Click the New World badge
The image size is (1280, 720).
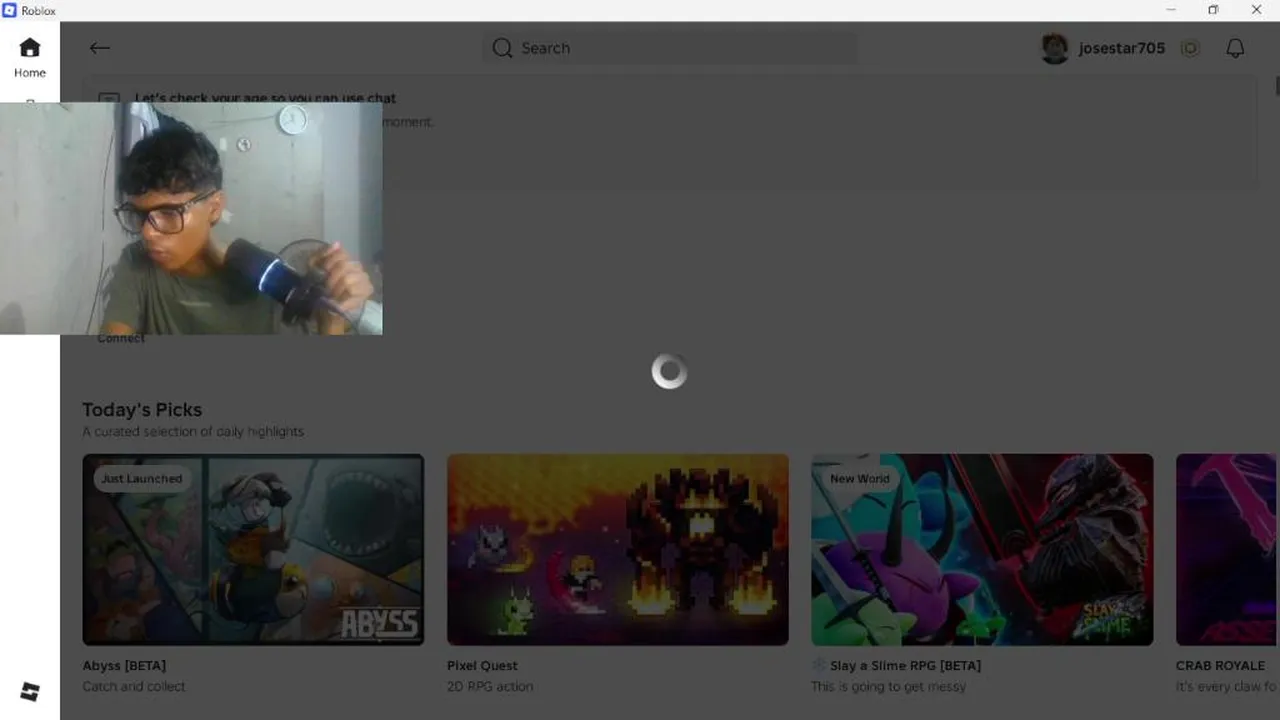(859, 479)
